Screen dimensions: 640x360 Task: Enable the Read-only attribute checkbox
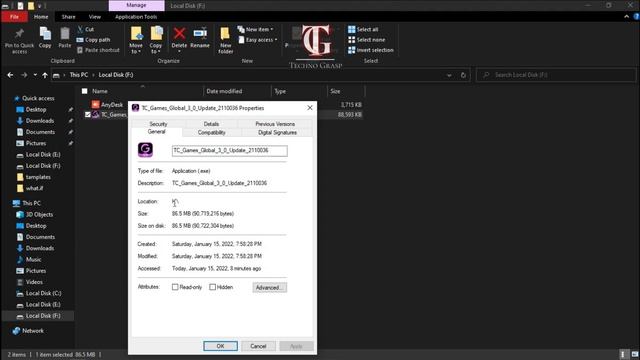click(175, 287)
